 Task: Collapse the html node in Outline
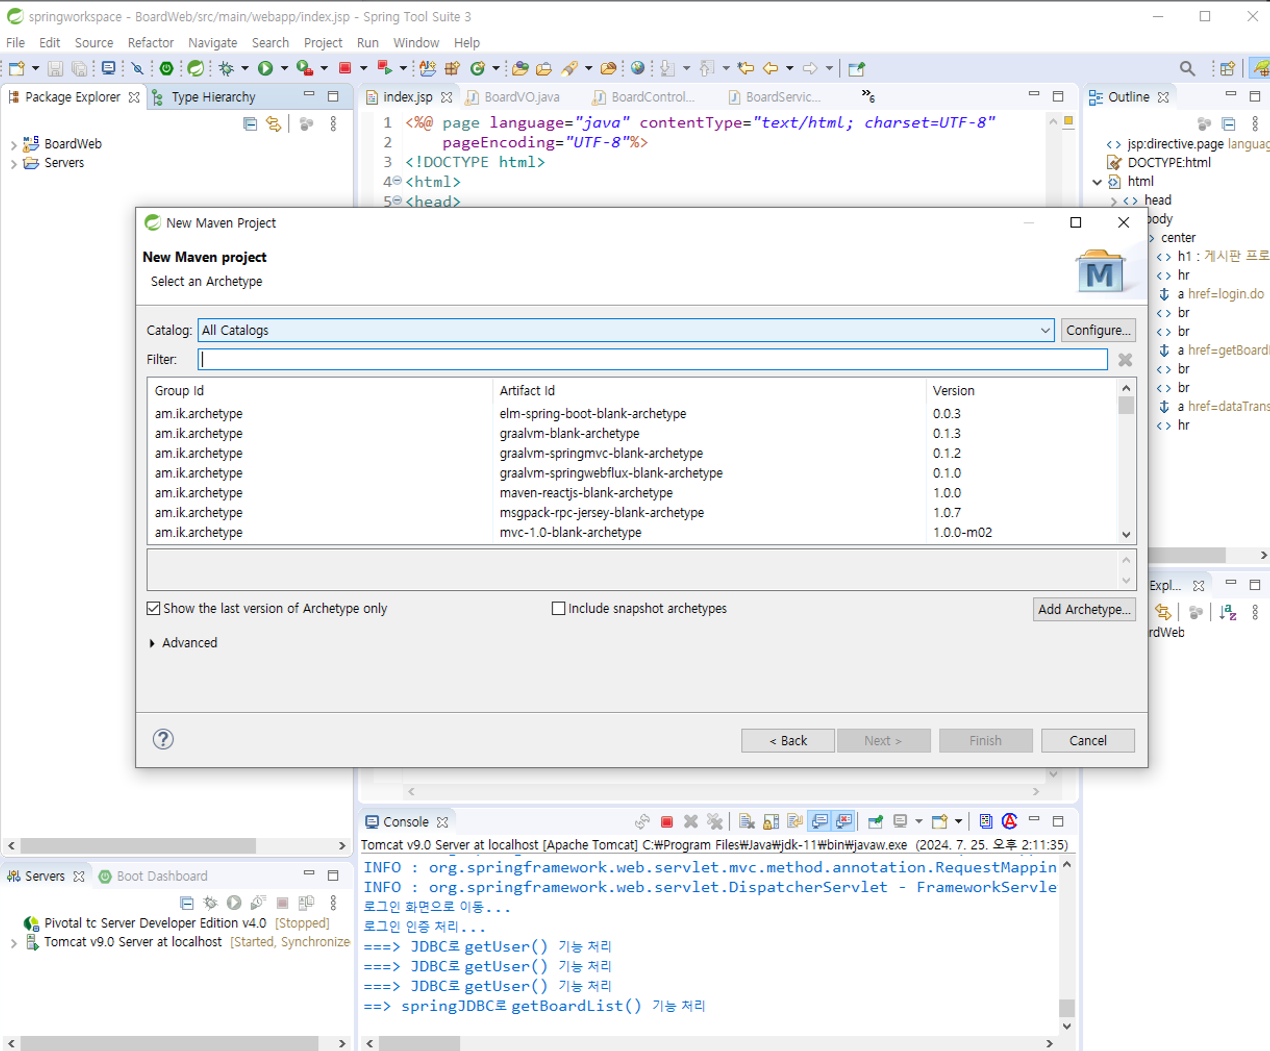(1097, 182)
